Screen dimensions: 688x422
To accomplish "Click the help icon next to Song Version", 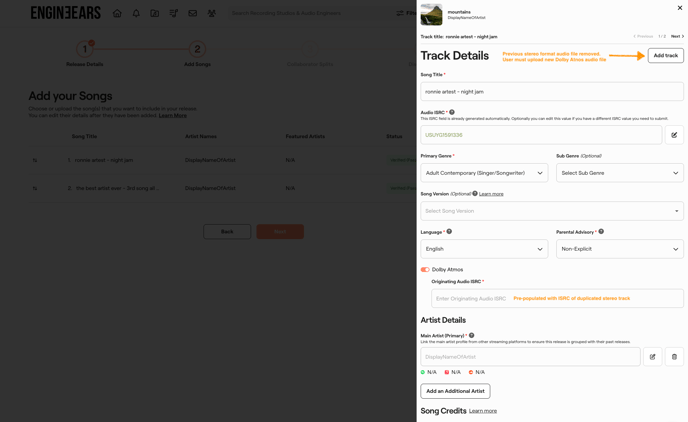I will pos(475,193).
